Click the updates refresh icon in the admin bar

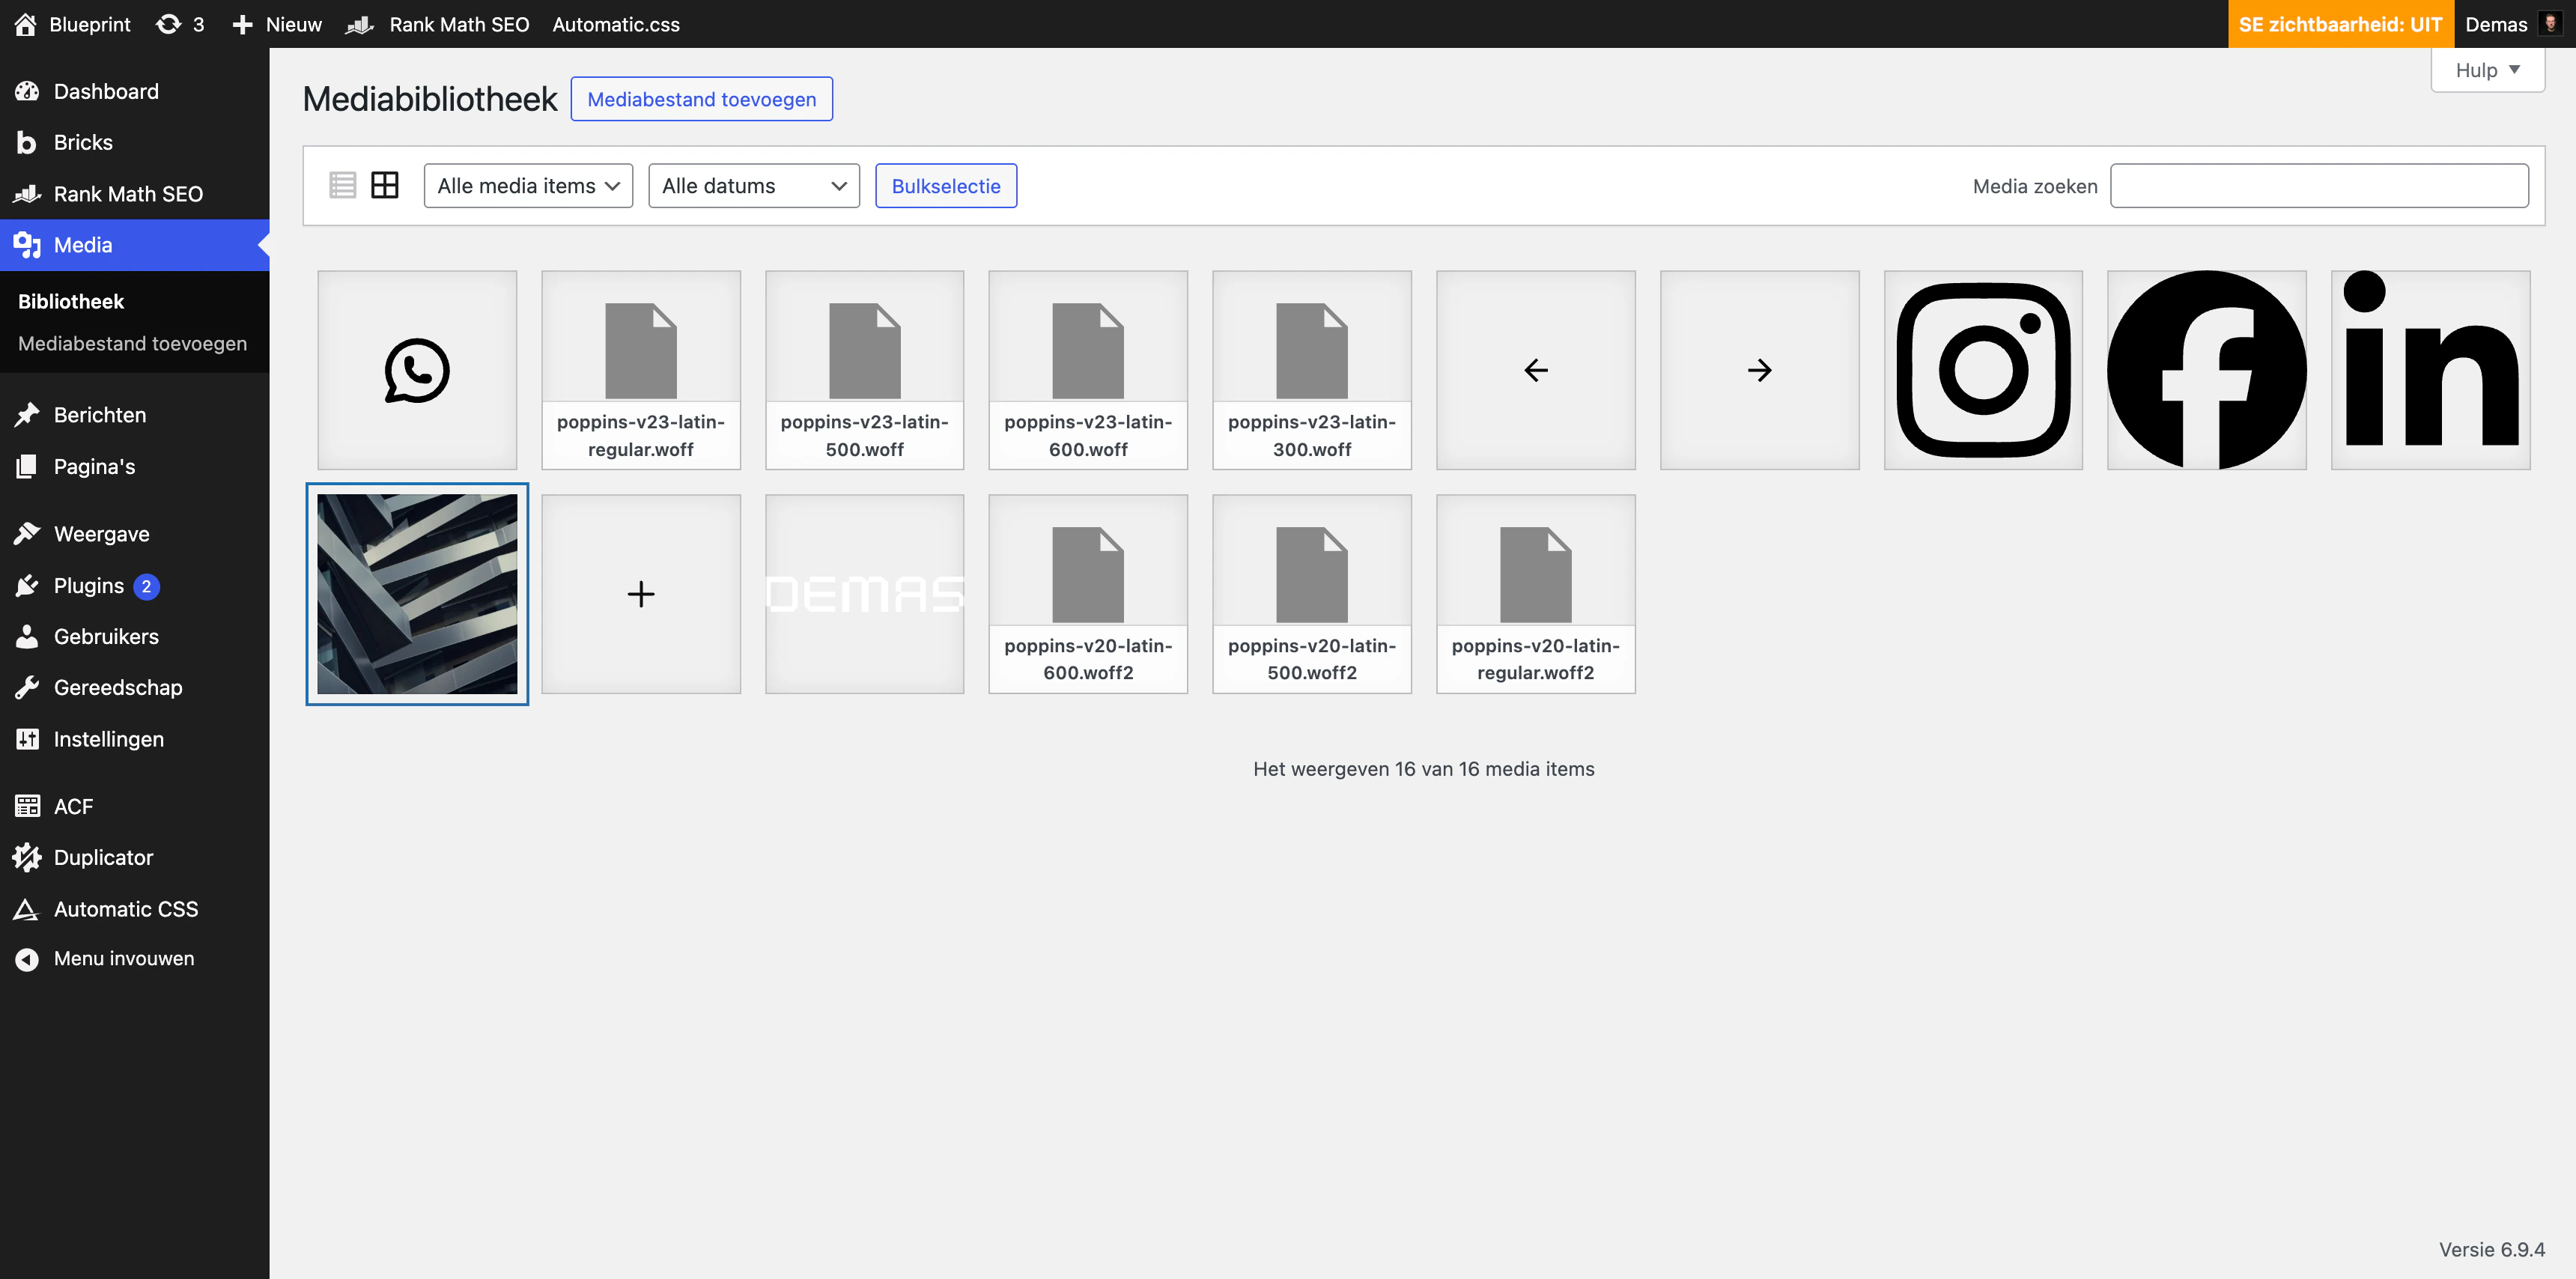[x=168, y=24]
